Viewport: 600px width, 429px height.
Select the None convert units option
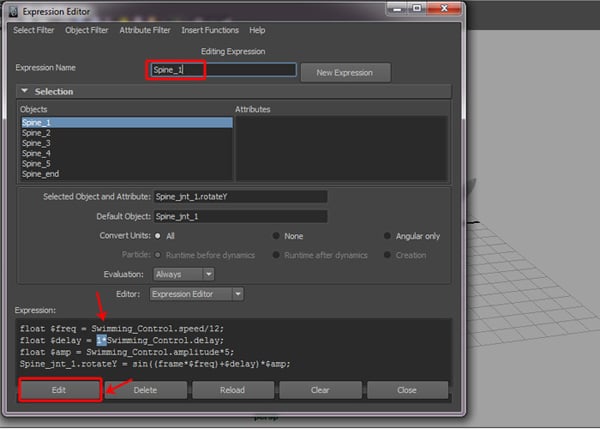[276, 236]
